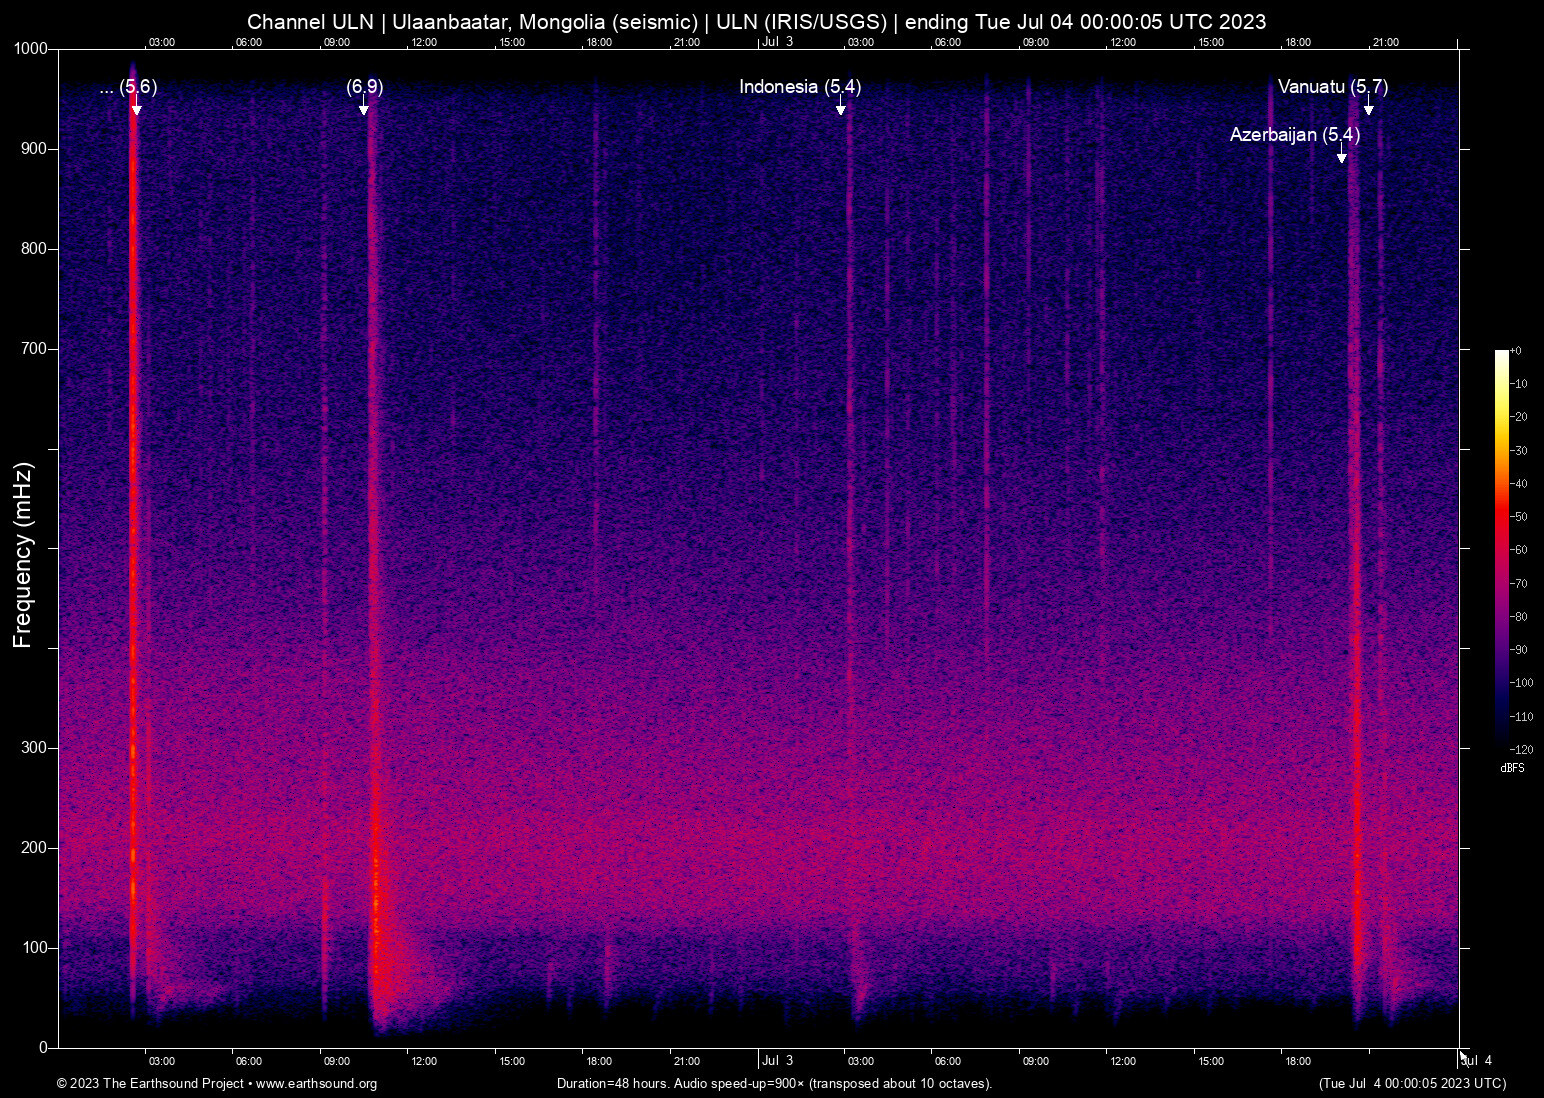
Task: Select the arrow below Indonesia (5.4)
Action: pos(841,109)
